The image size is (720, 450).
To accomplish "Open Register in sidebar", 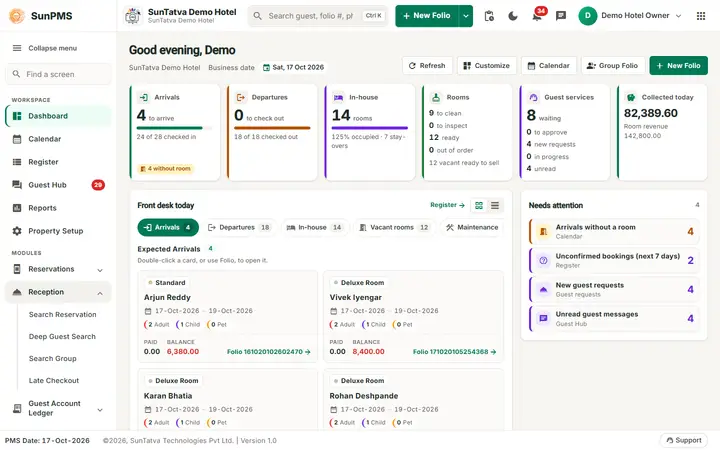I will click(58, 162).
